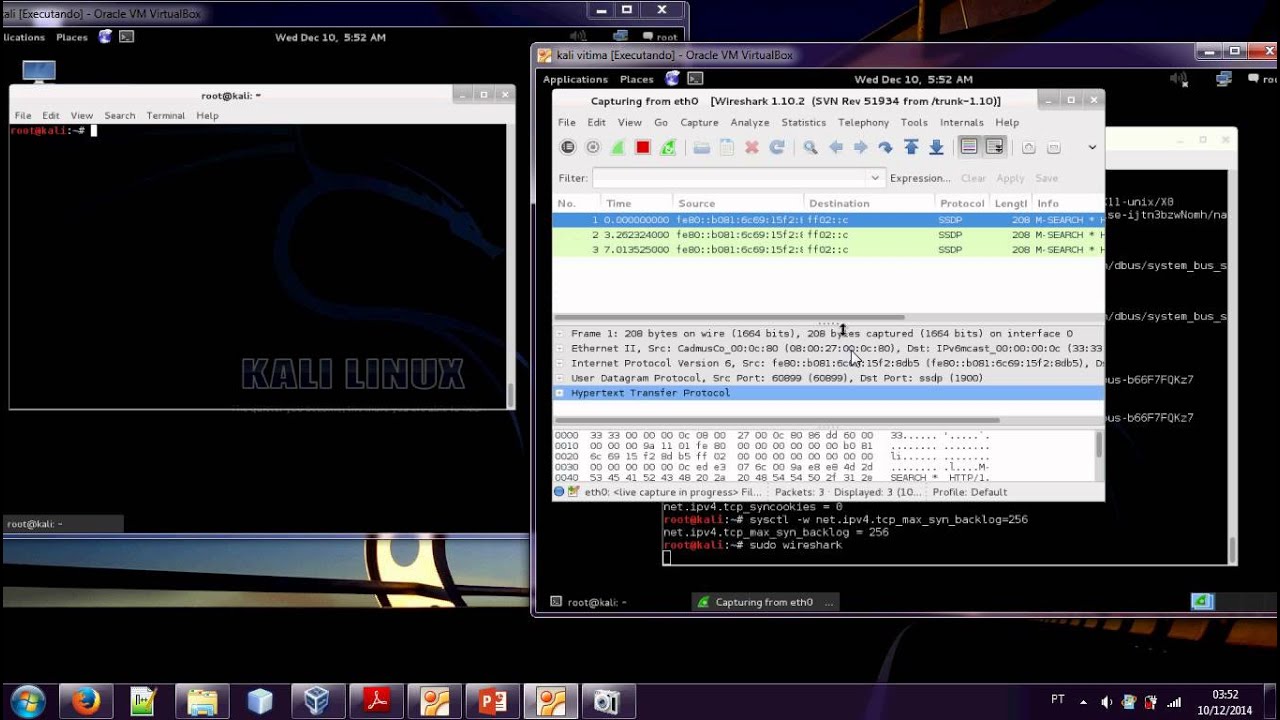Open Wireshark's Capture menu

click(x=699, y=123)
